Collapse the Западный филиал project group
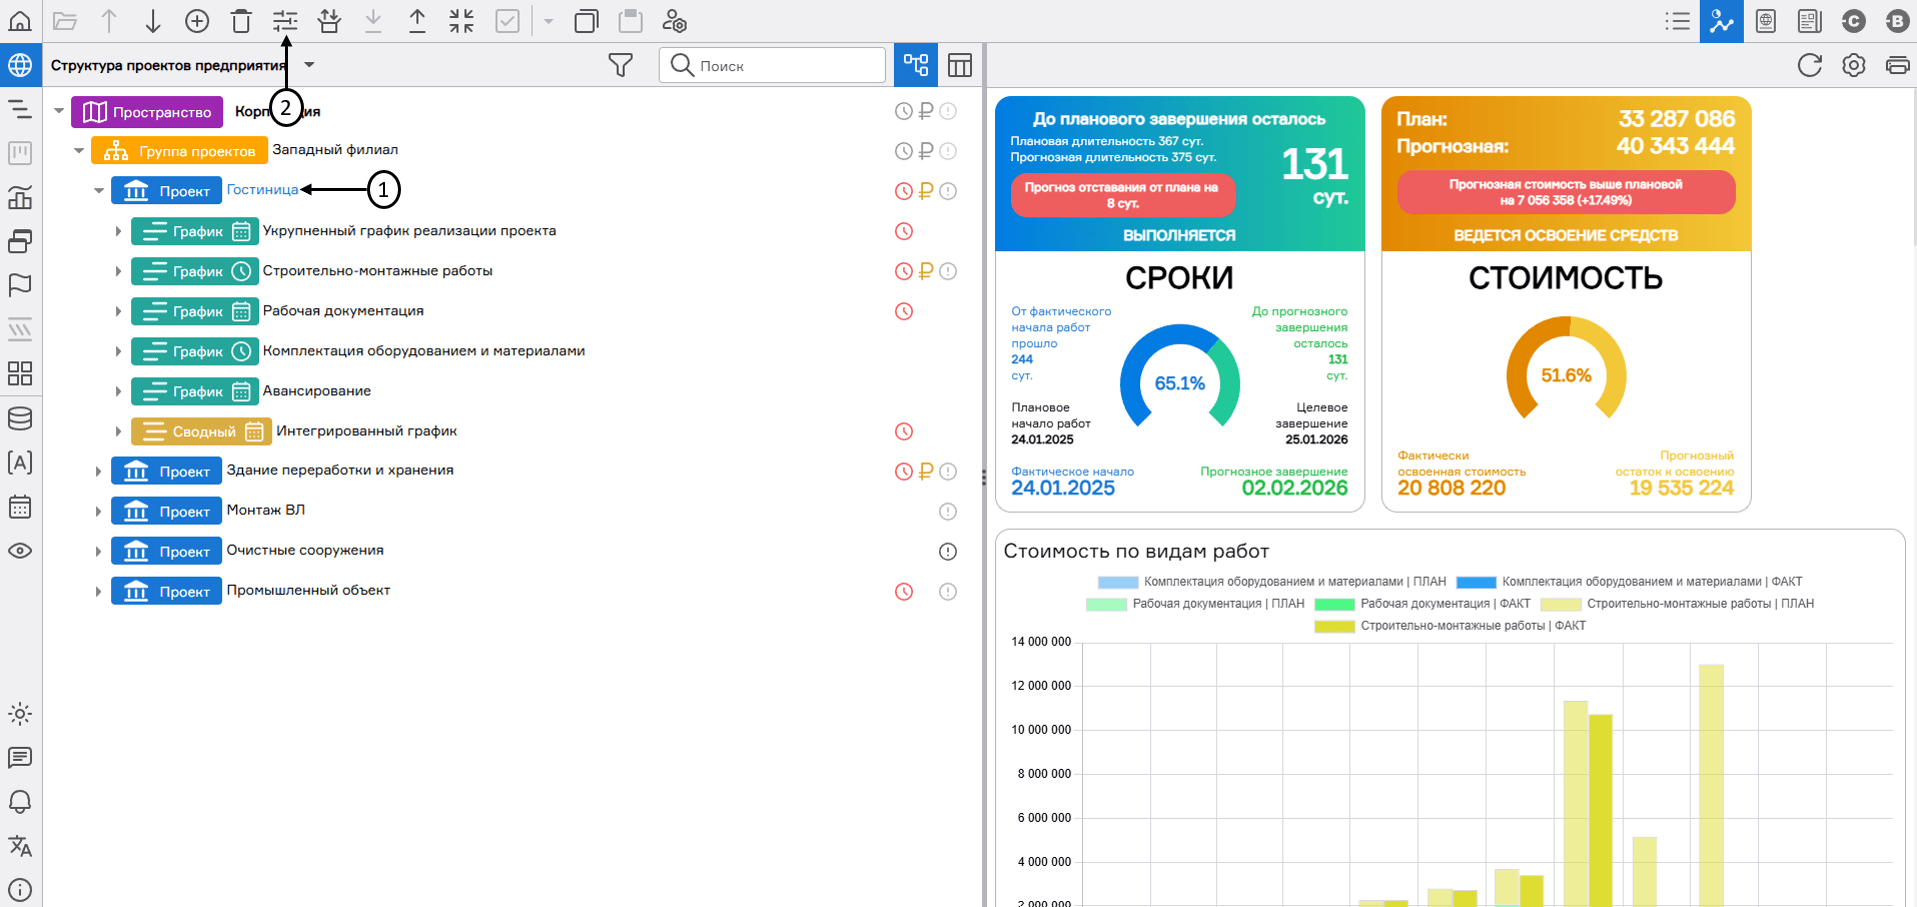The width and height of the screenshot is (1917, 907). coord(79,151)
